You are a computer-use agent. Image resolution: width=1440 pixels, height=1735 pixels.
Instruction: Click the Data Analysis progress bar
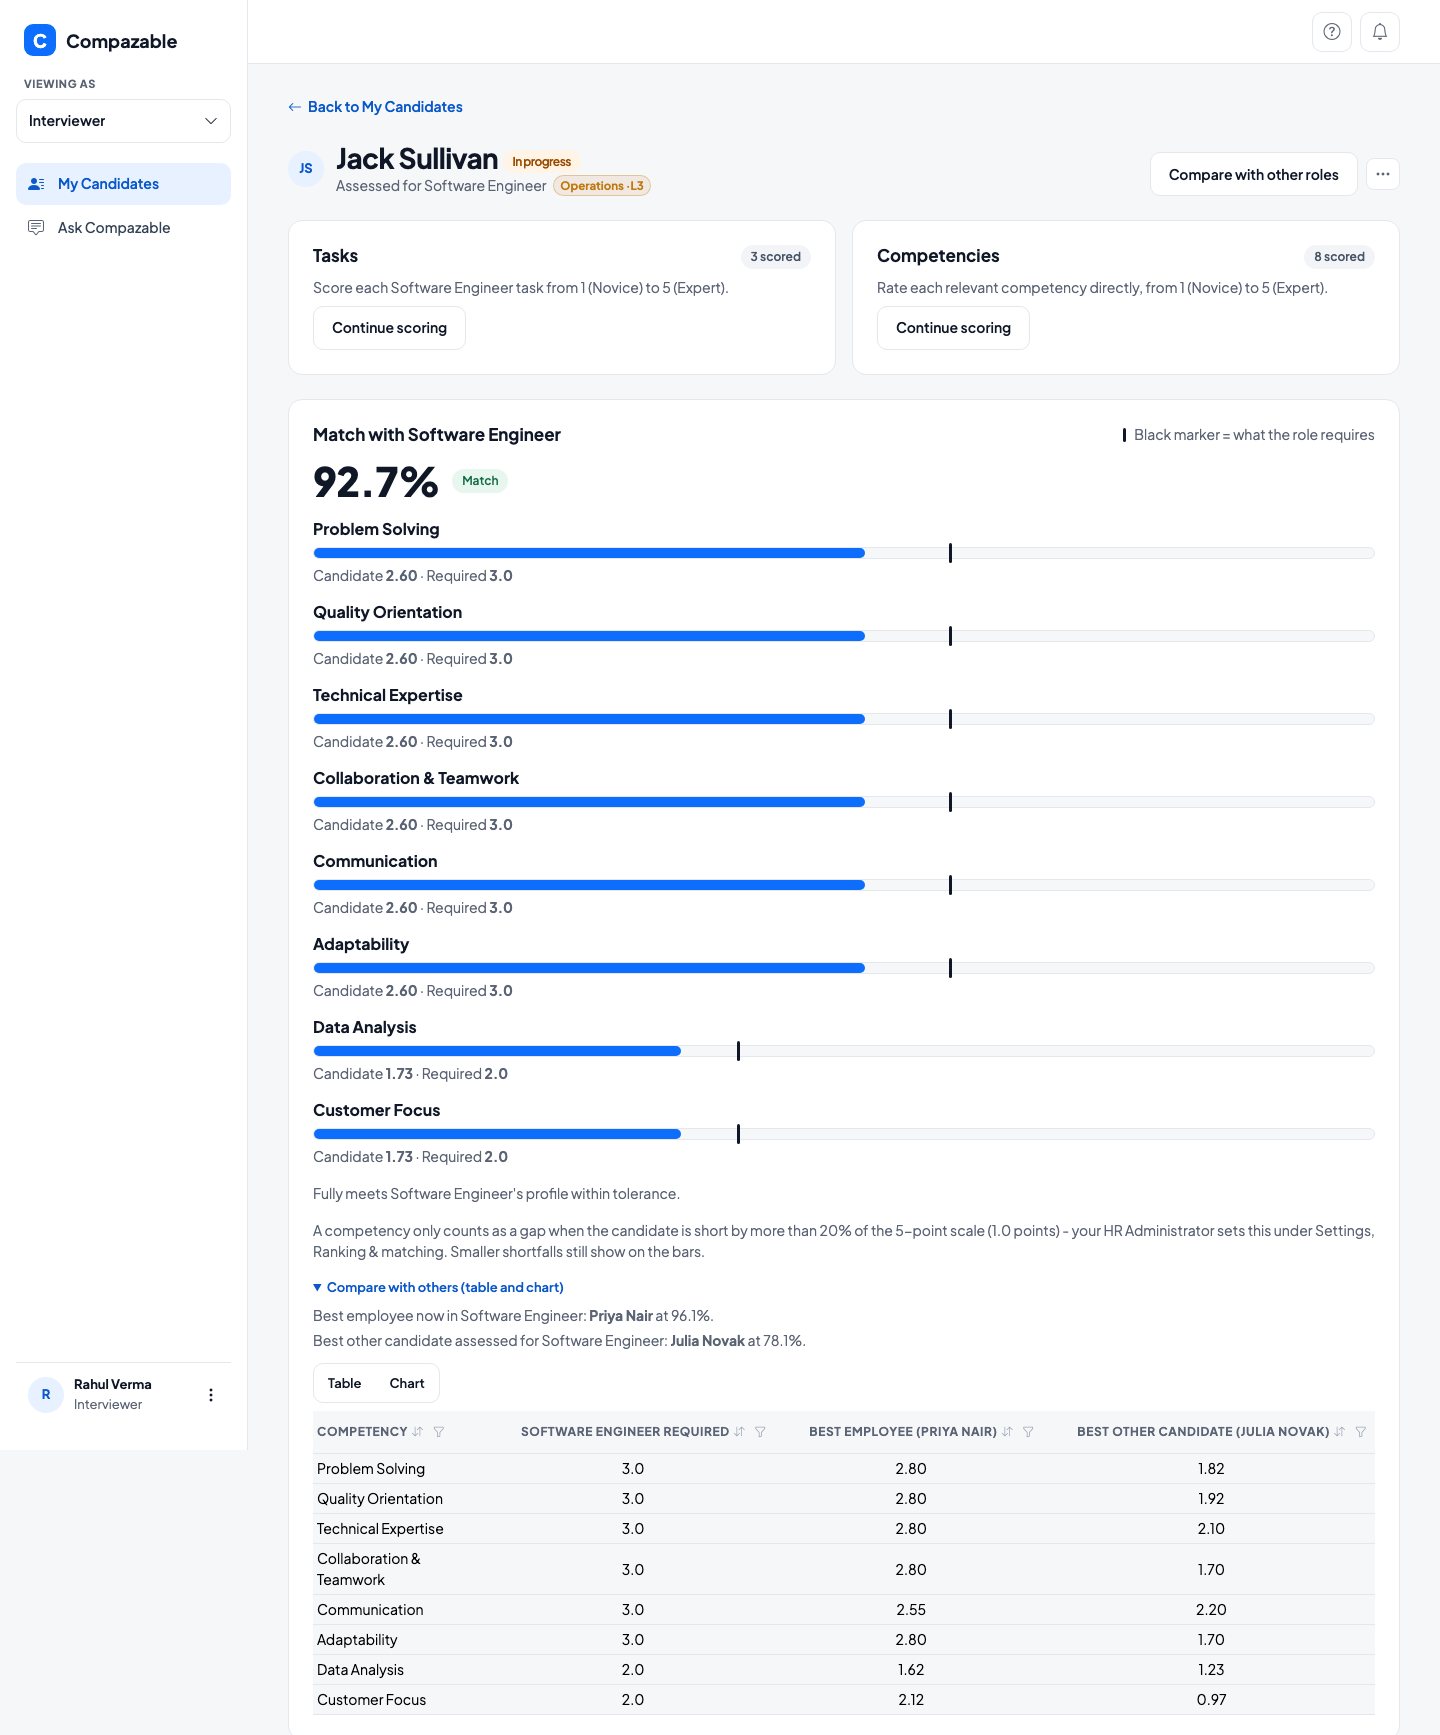[x=844, y=1051]
